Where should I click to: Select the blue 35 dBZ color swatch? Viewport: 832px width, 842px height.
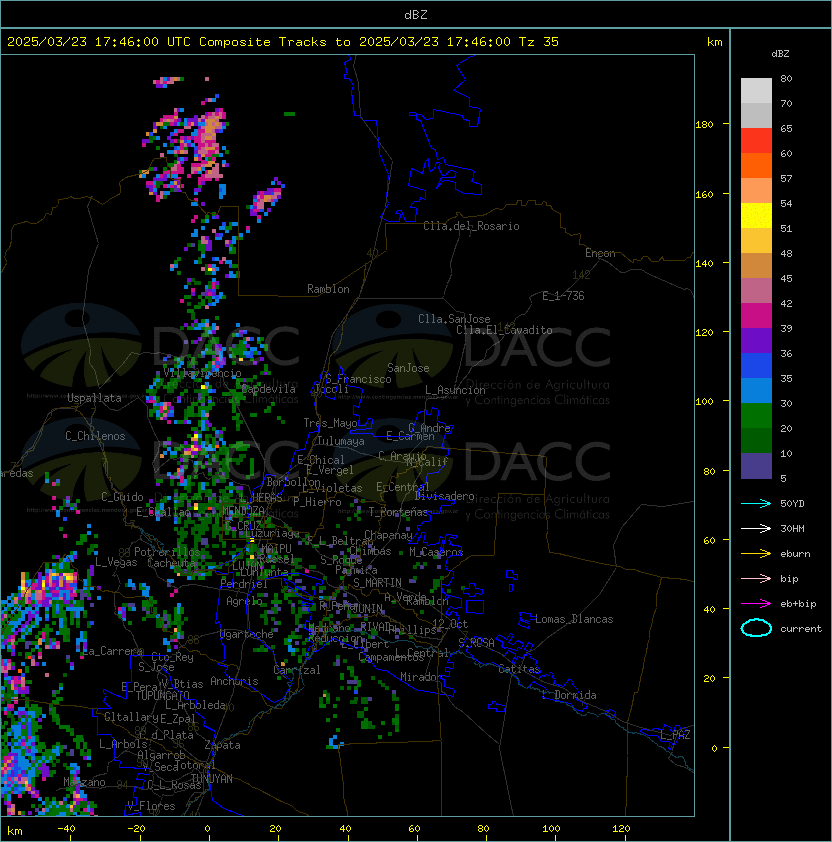tap(756, 366)
